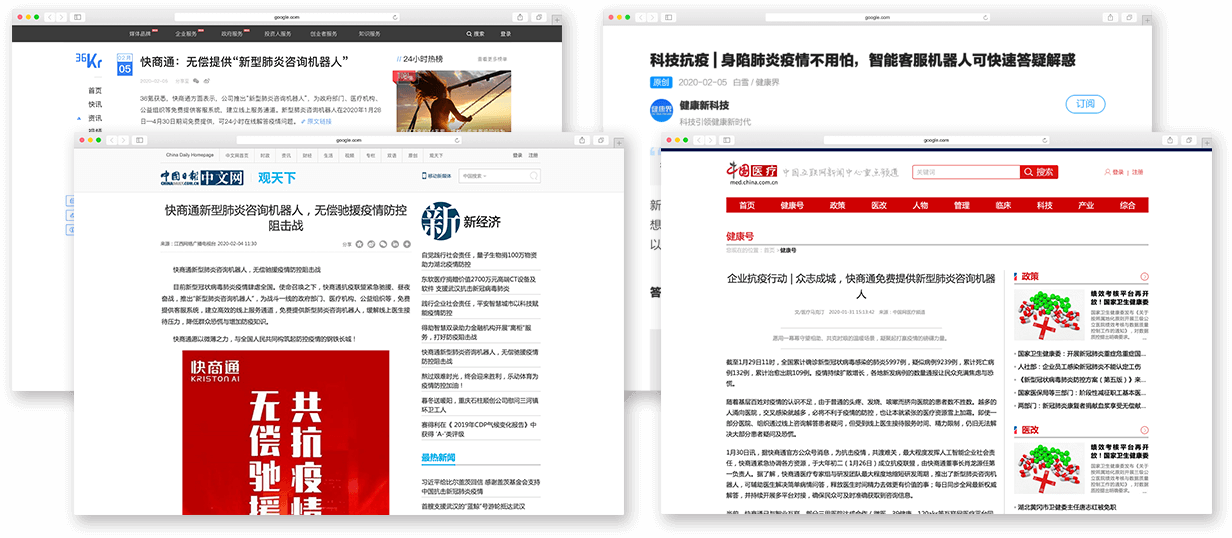Open 投资人服务 menu on 36Kr
The image size is (1232, 538).
277,33
